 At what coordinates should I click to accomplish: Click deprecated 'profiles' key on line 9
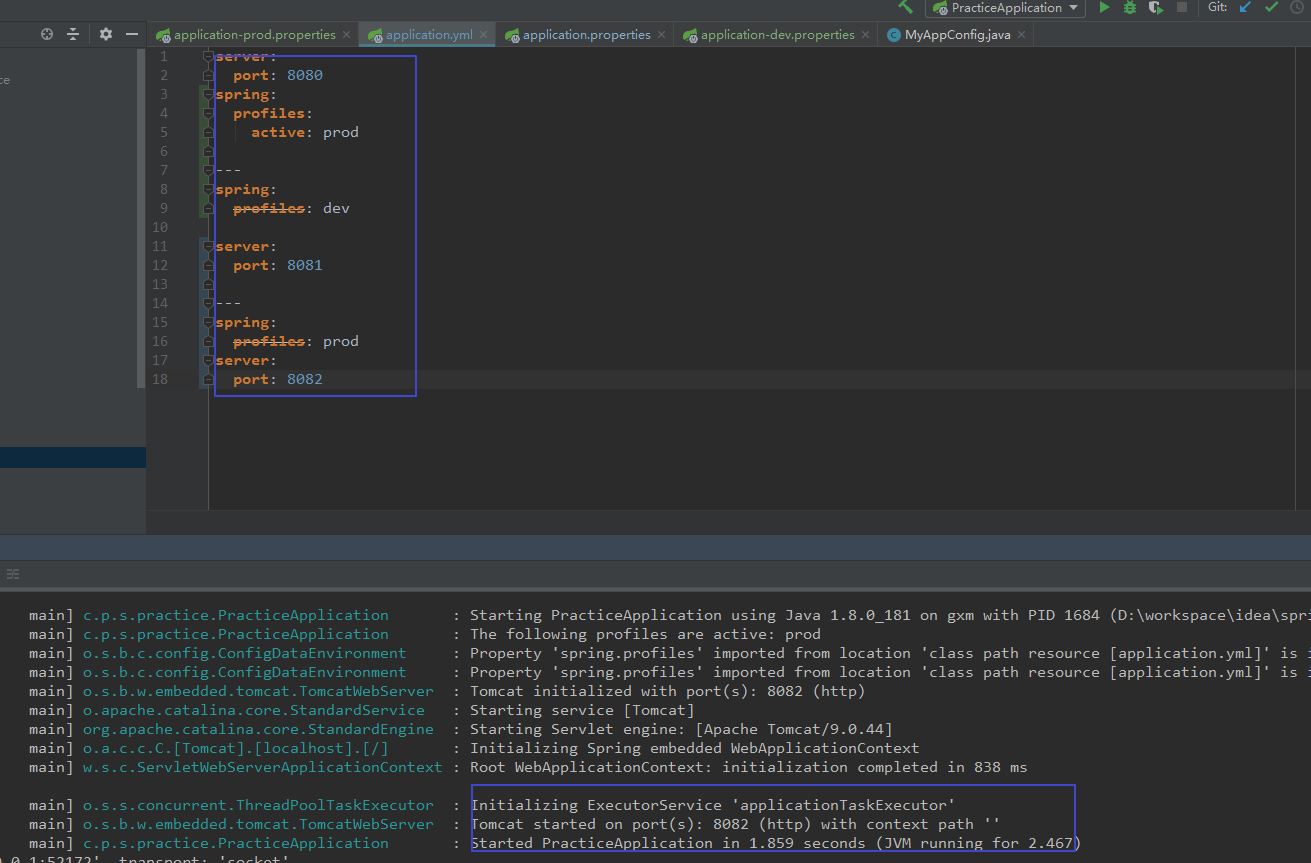(x=269, y=208)
